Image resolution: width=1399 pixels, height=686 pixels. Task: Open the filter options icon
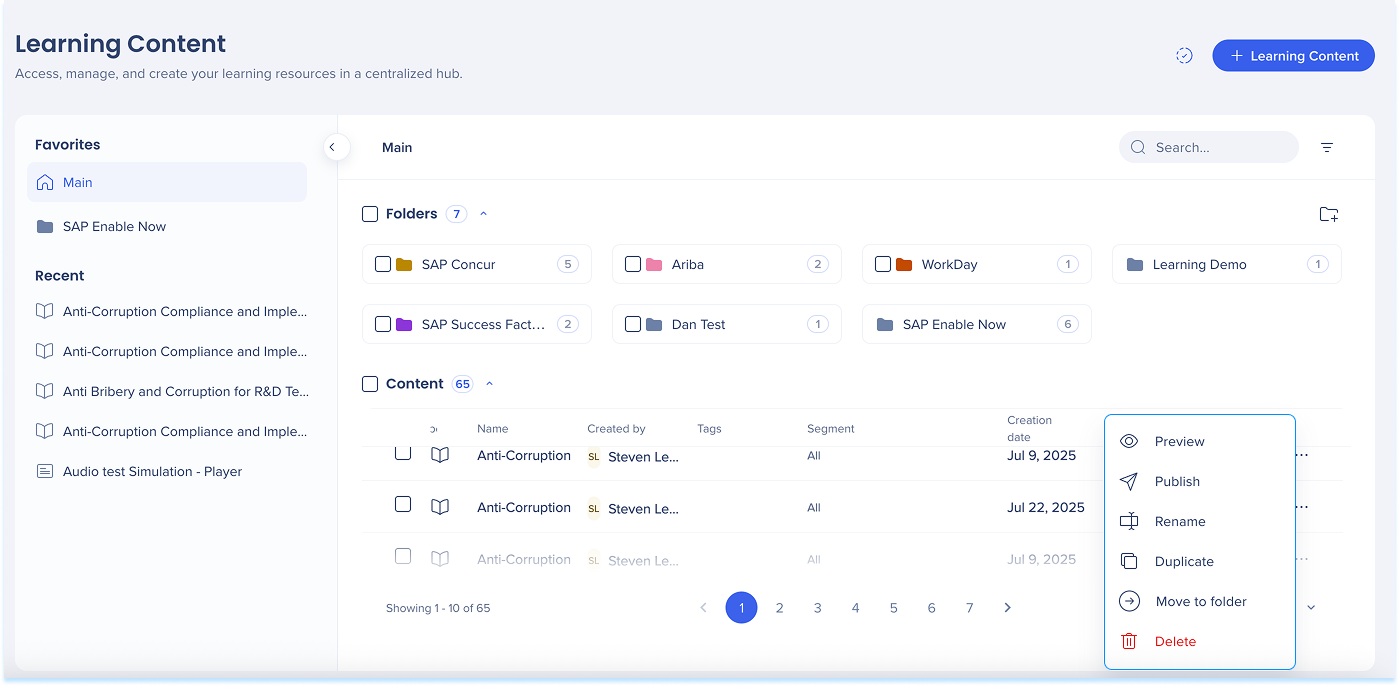point(1327,147)
